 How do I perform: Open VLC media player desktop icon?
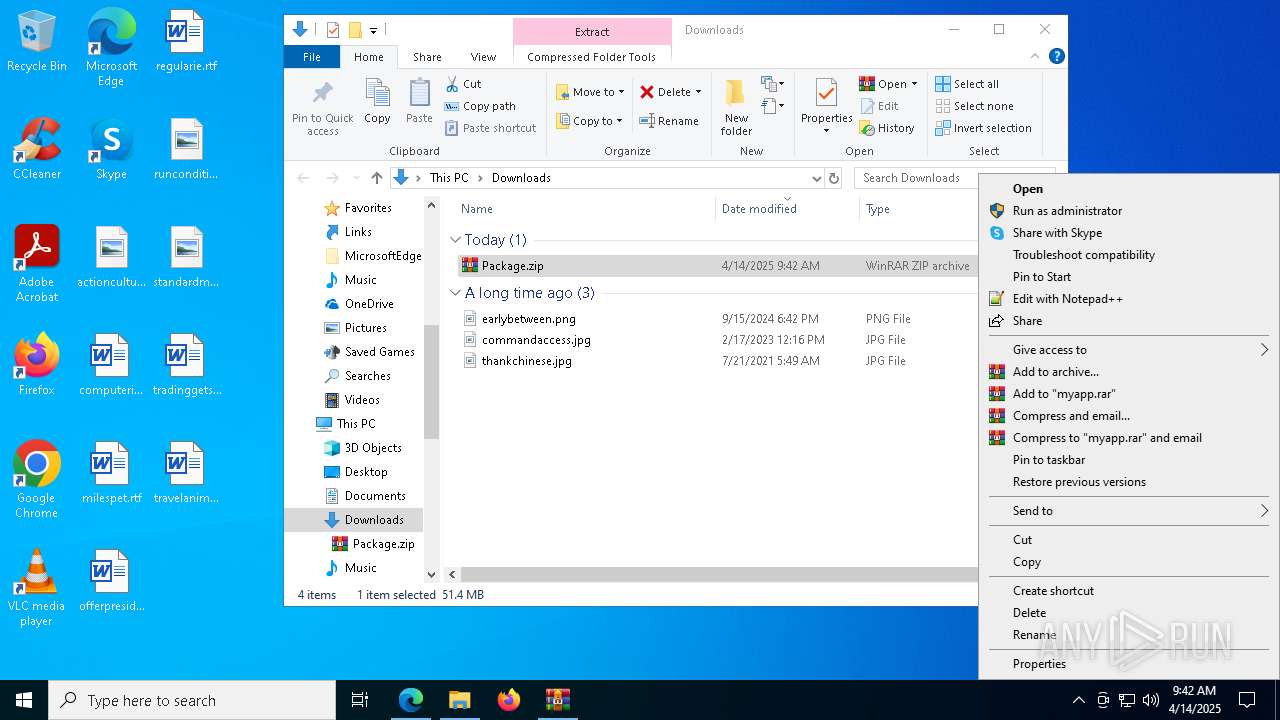(37, 588)
